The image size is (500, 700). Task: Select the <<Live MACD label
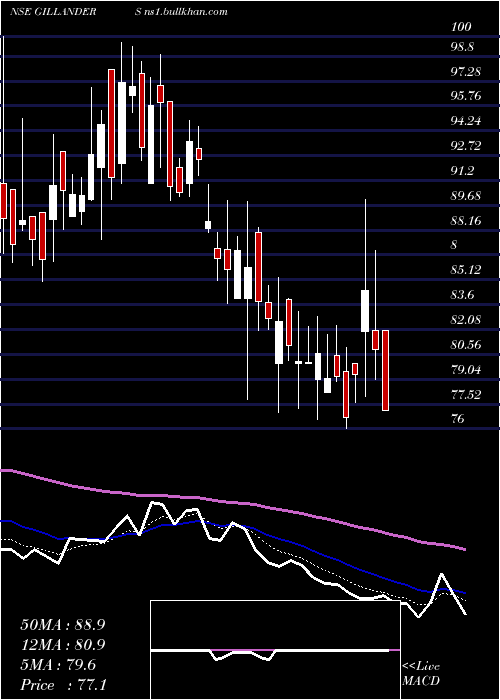421,674
